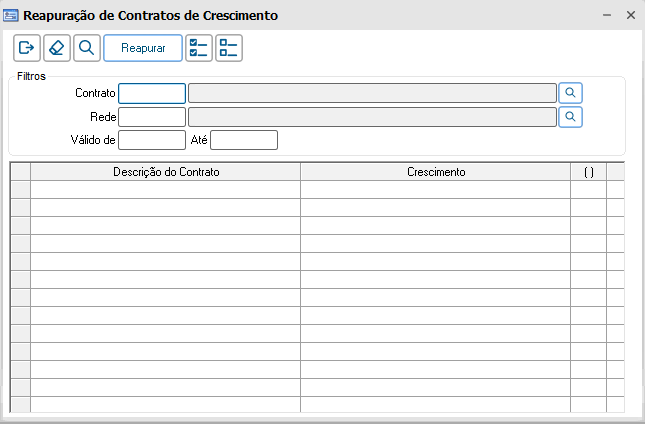The width and height of the screenshot is (645, 424).
Task: Select first grid row's Descrição cell
Action: click(165, 190)
